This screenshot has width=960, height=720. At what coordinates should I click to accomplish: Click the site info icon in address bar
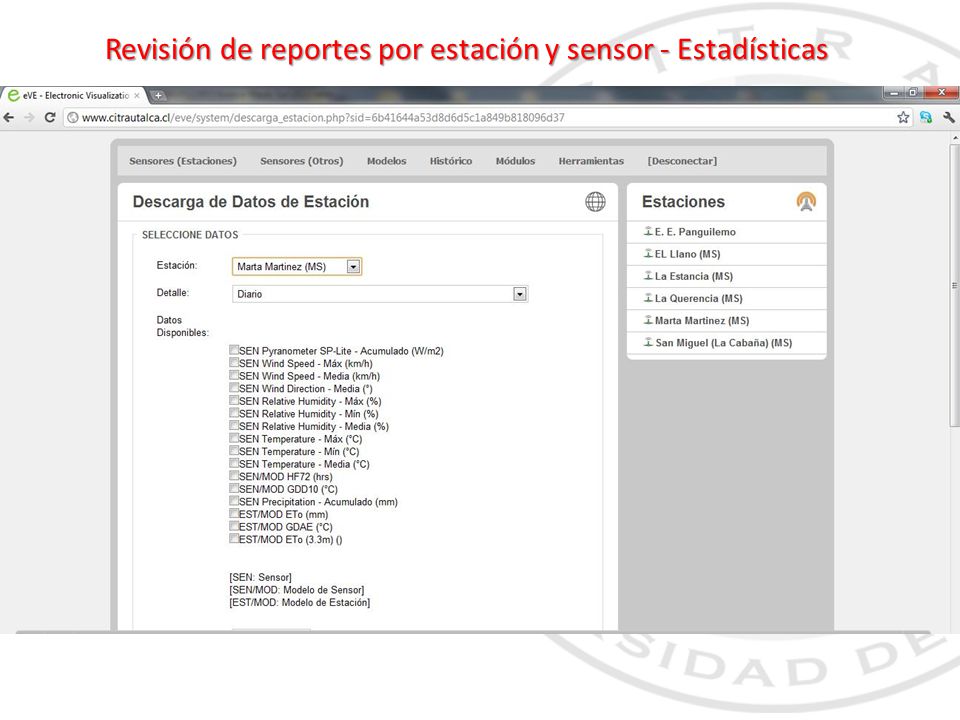coord(73,118)
